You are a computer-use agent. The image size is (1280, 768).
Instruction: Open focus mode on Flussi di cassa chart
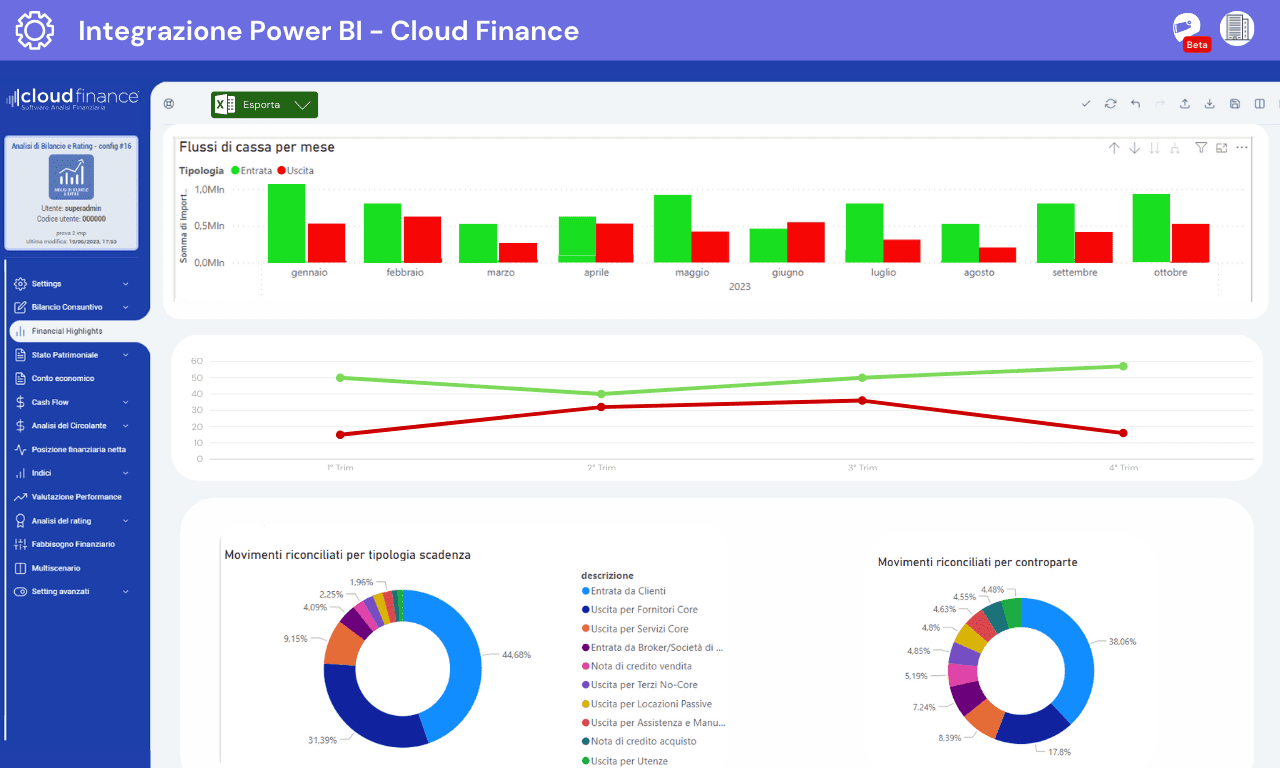[1222, 148]
